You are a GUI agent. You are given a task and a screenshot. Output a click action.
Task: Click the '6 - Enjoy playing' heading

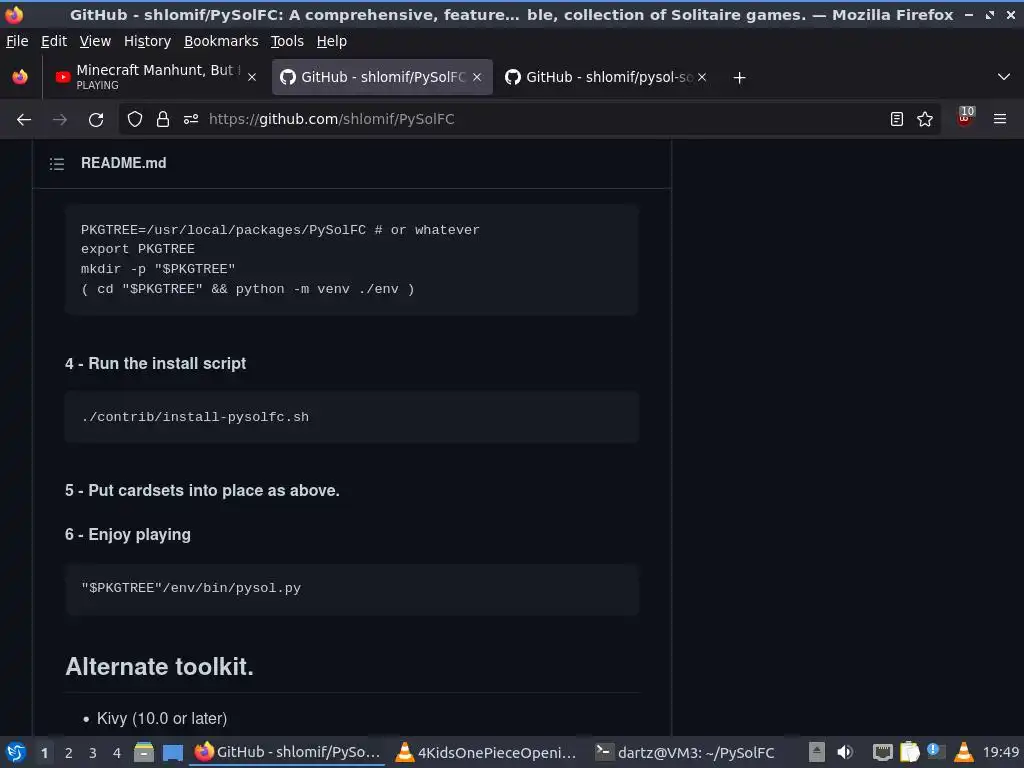[x=128, y=535]
